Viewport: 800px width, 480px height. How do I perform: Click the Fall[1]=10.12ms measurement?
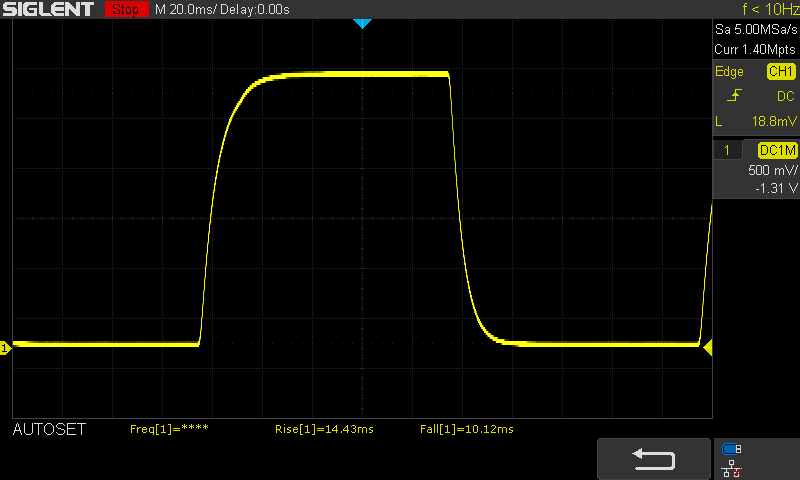467,429
